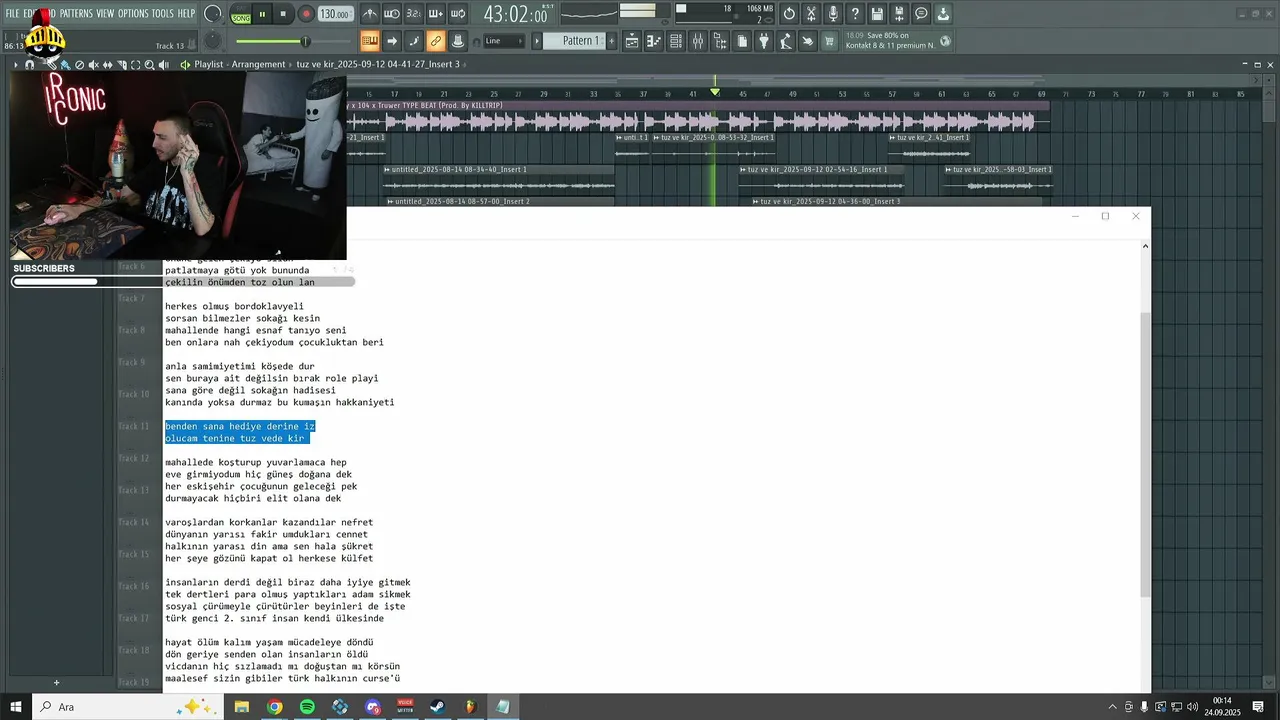Toggle typing keyboard to piano icon
Viewport: 1280px width, 720px height.
coord(370,41)
